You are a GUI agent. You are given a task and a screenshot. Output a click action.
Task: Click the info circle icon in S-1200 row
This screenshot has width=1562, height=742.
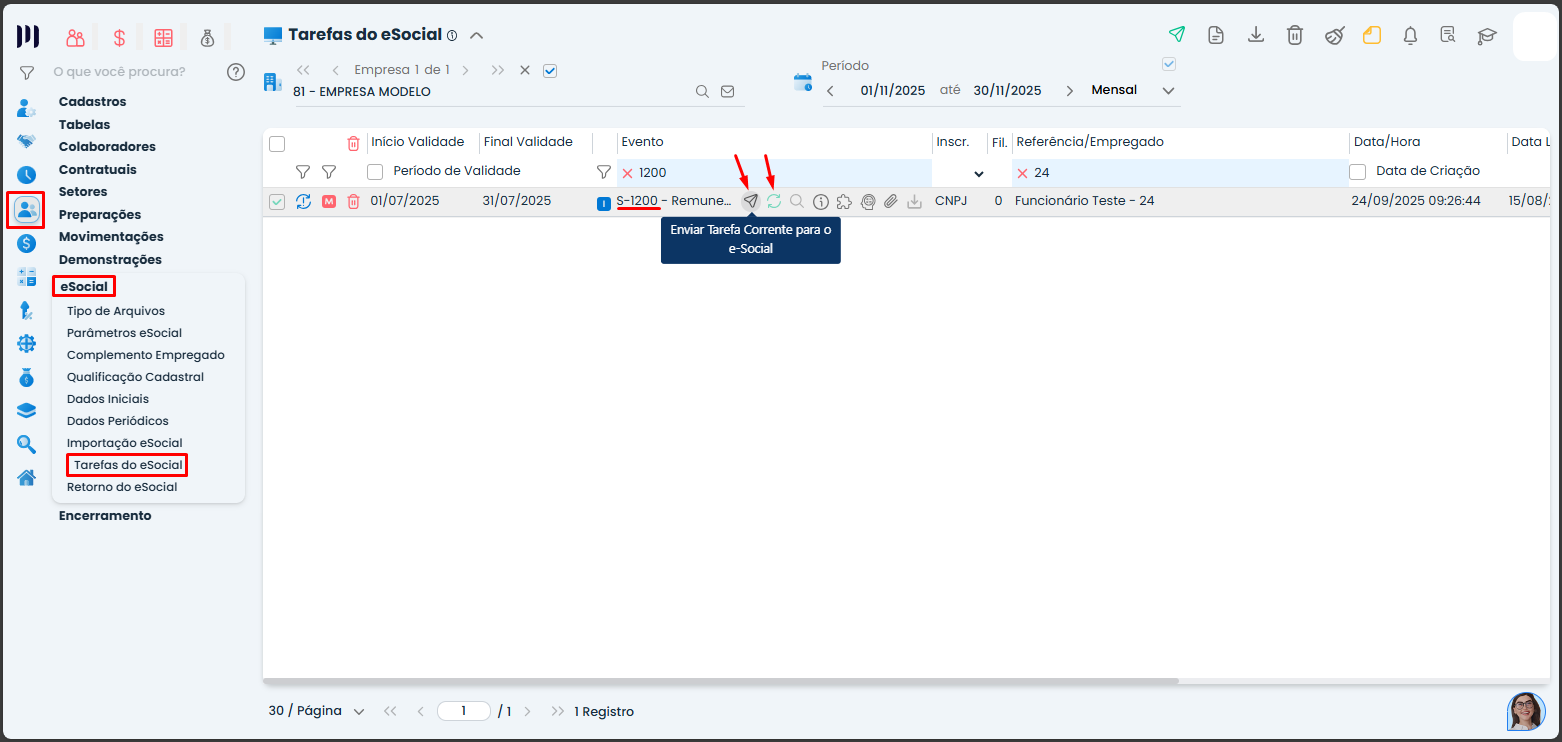821,201
